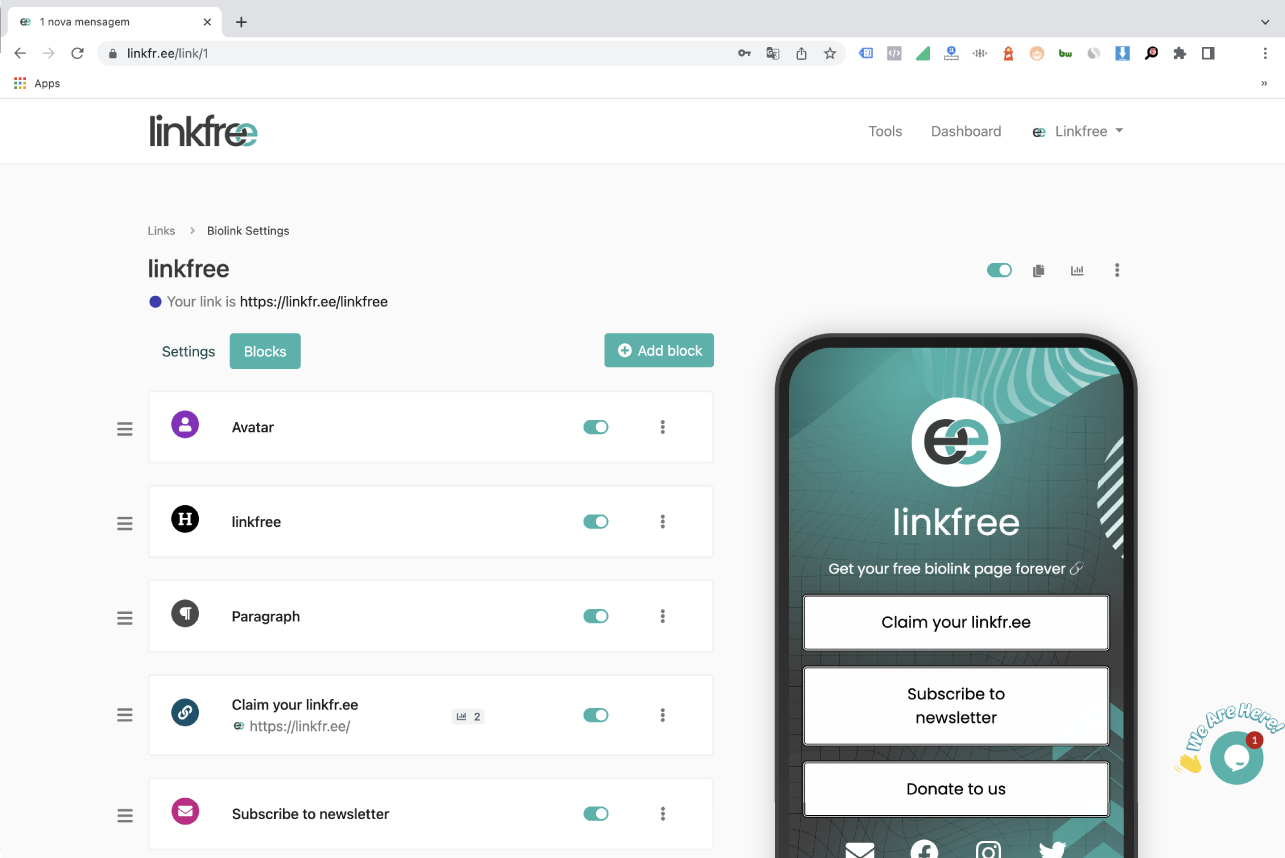Open Subscribe to newsletter block options menu
This screenshot has height=858, width=1285.
coord(663,814)
